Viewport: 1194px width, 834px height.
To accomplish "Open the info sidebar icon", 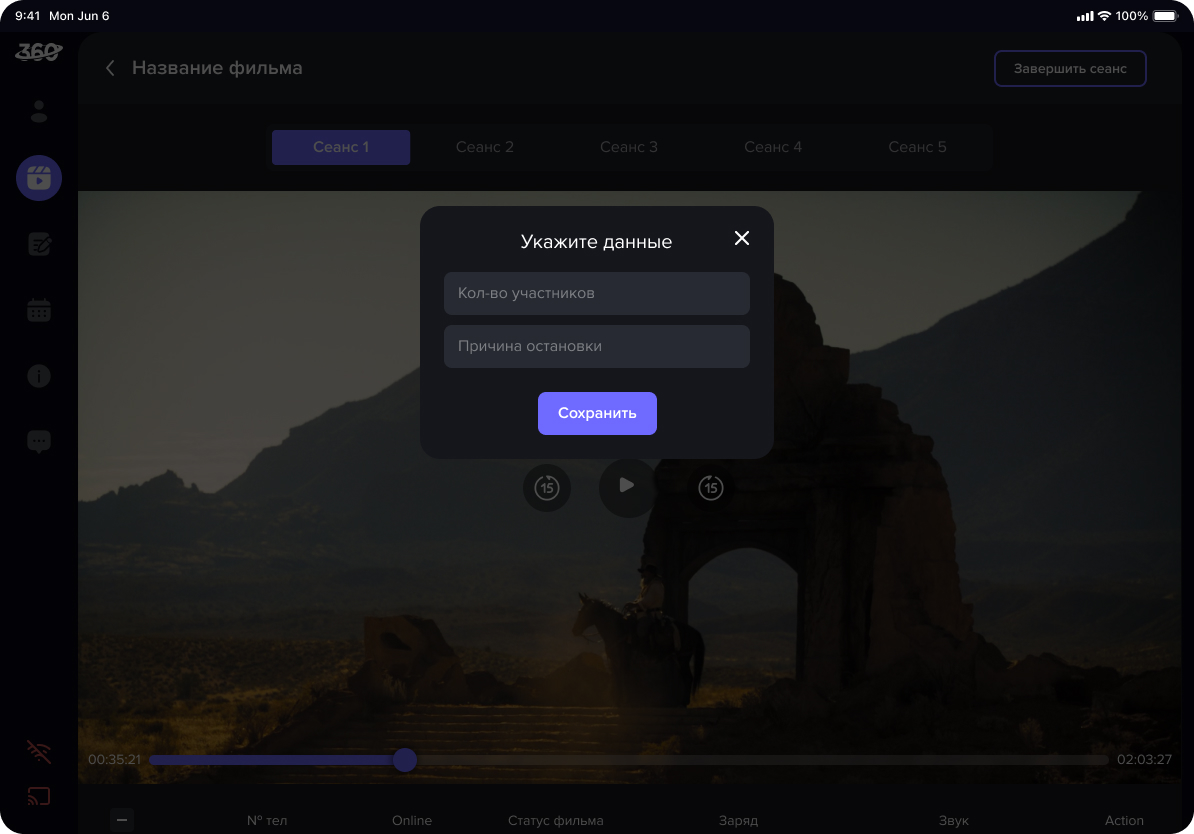I will 39,376.
